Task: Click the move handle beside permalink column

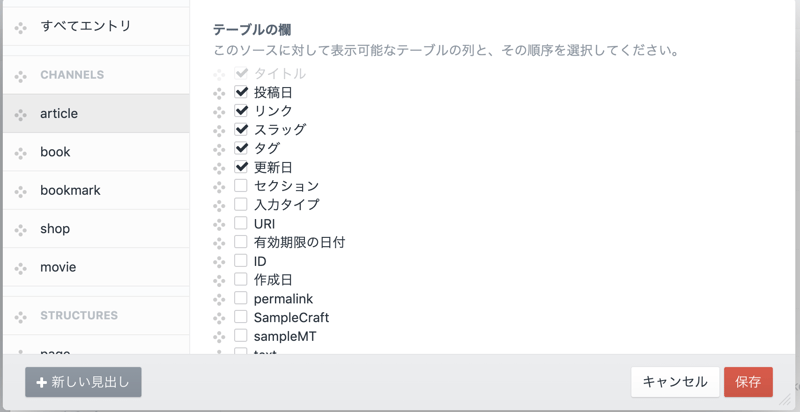Action: coord(220,300)
